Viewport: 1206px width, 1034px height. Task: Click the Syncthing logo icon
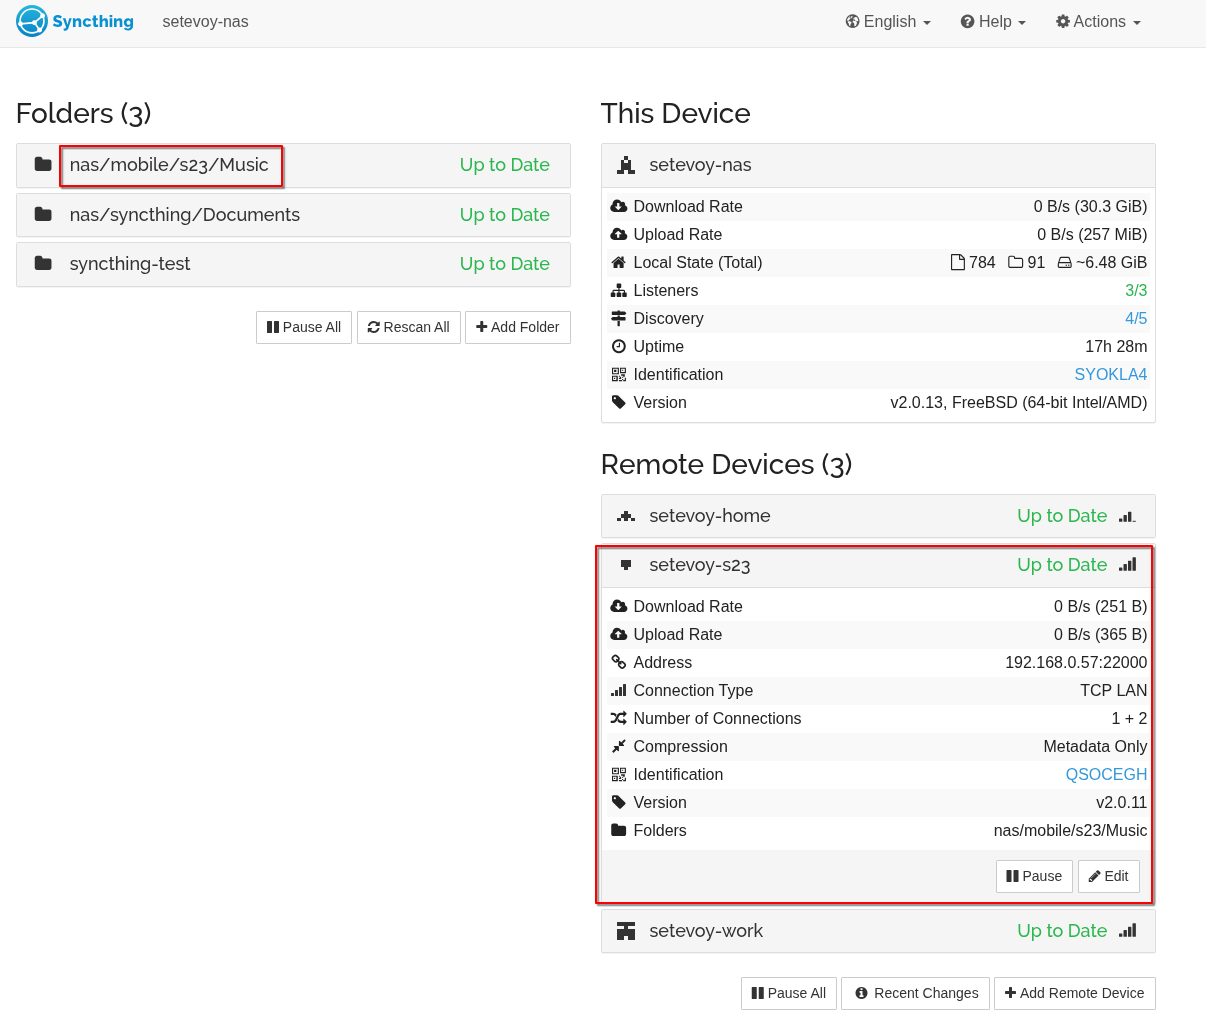pyautogui.click(x=32, y=21)
